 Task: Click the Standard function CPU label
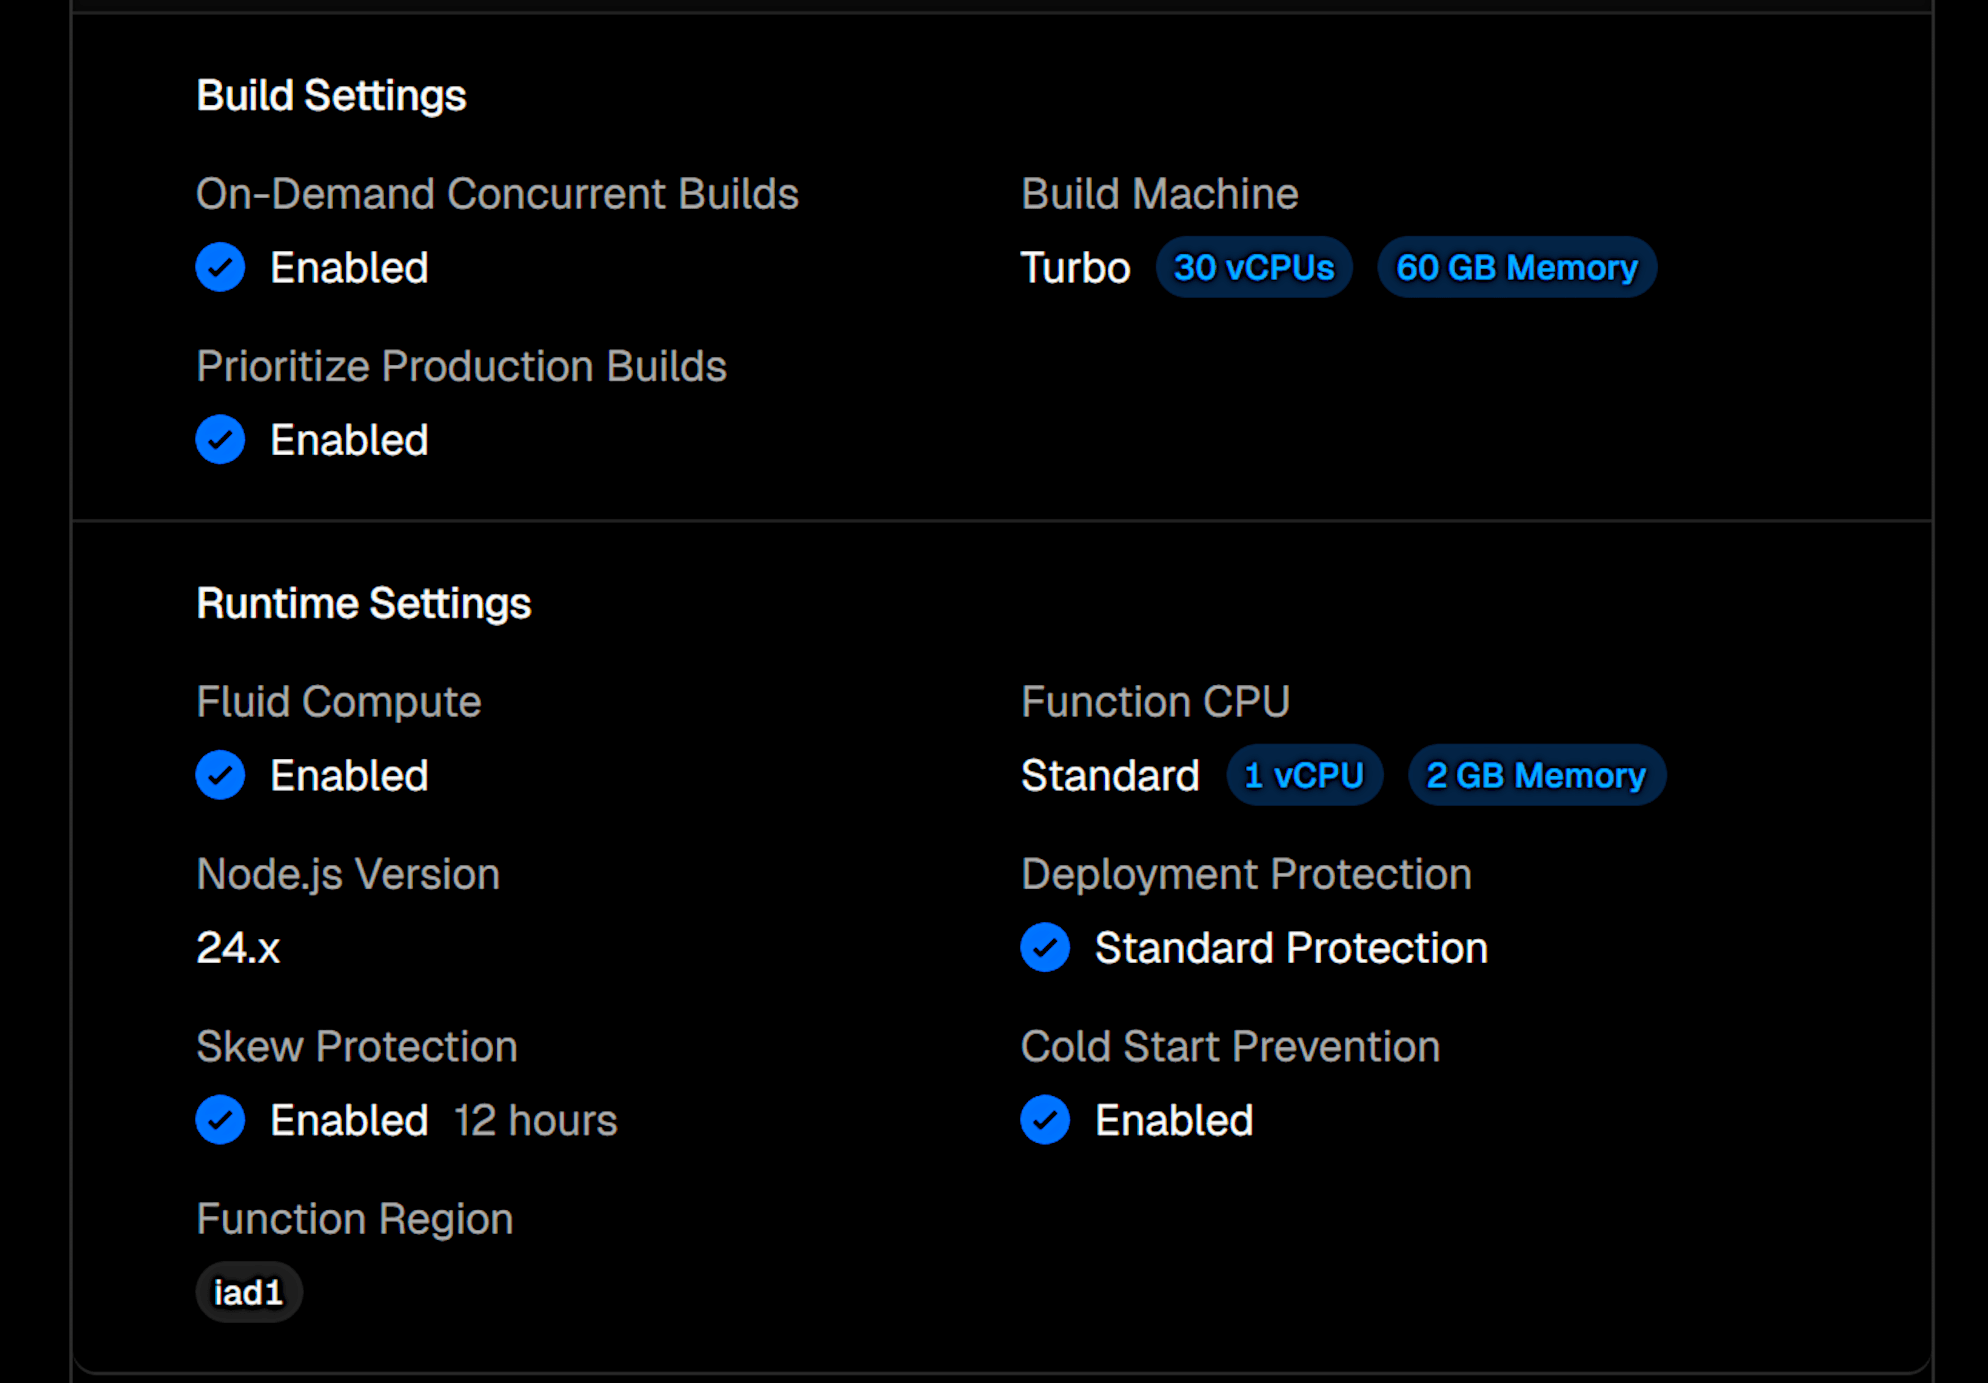1110,776
